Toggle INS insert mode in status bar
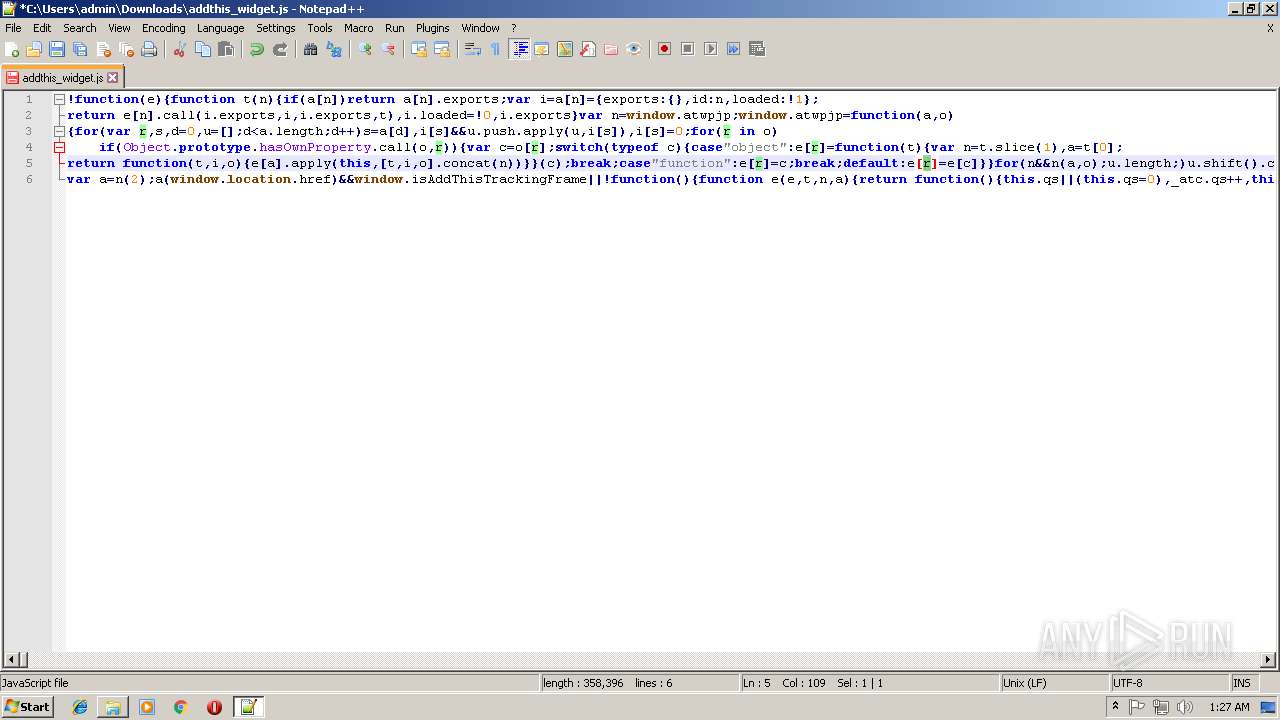The height and width of the screenshot is (720, 1280). (x=1241, y=683)
